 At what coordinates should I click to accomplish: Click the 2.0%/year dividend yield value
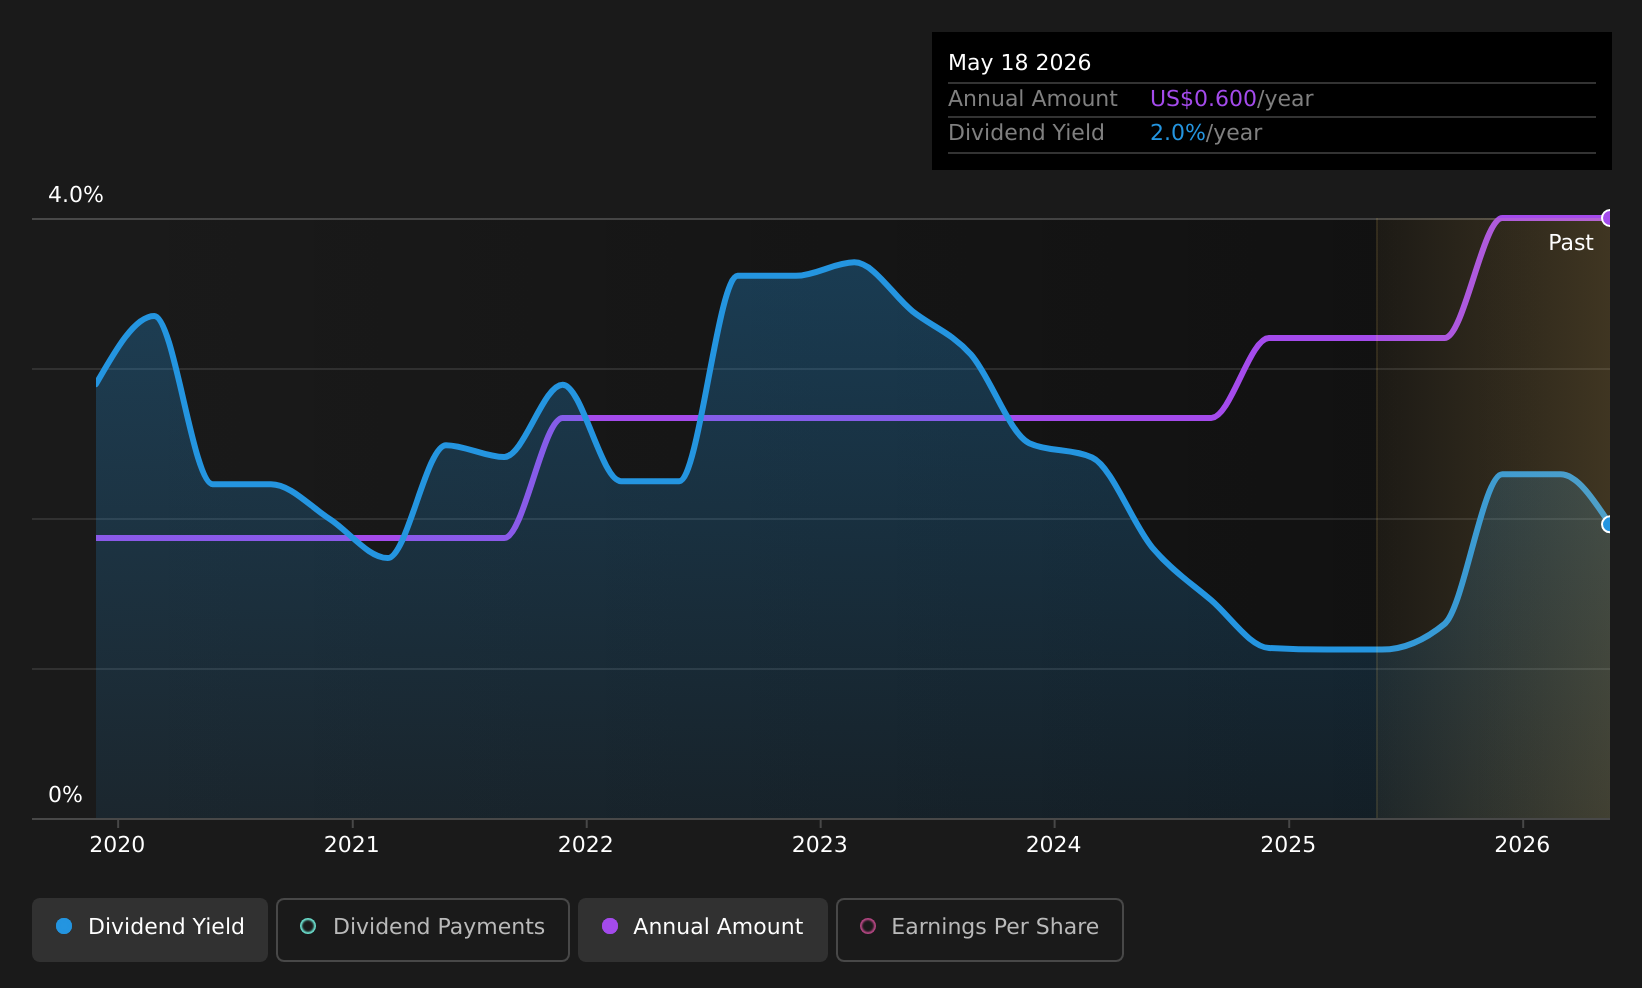pyautogui.click(x=1206, y=133)
